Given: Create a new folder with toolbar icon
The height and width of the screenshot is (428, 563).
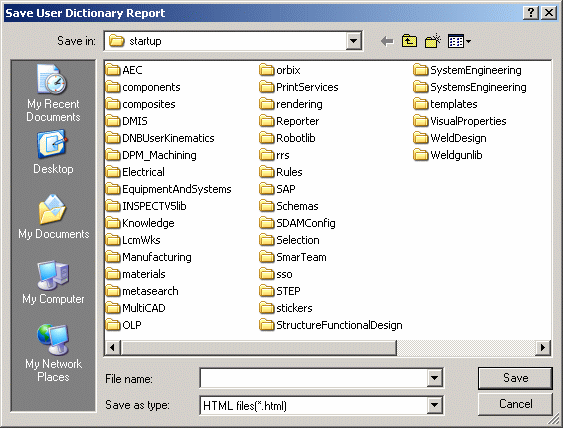Looking at the screenshot, I should 433,41.
